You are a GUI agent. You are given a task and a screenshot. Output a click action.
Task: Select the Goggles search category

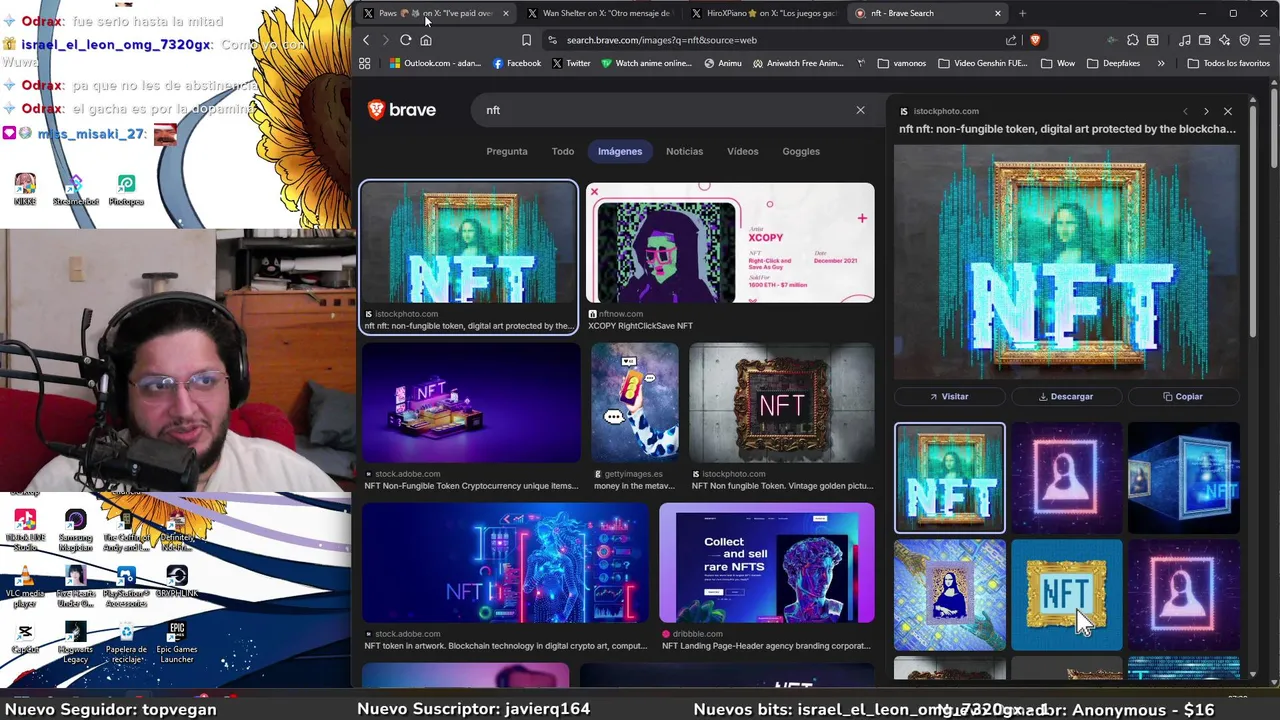coord(801,151)
